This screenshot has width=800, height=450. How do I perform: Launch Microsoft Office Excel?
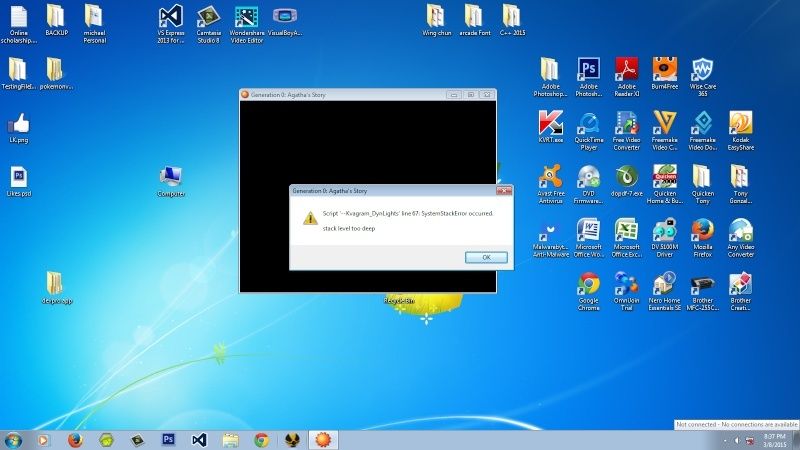tap(627, 238)
